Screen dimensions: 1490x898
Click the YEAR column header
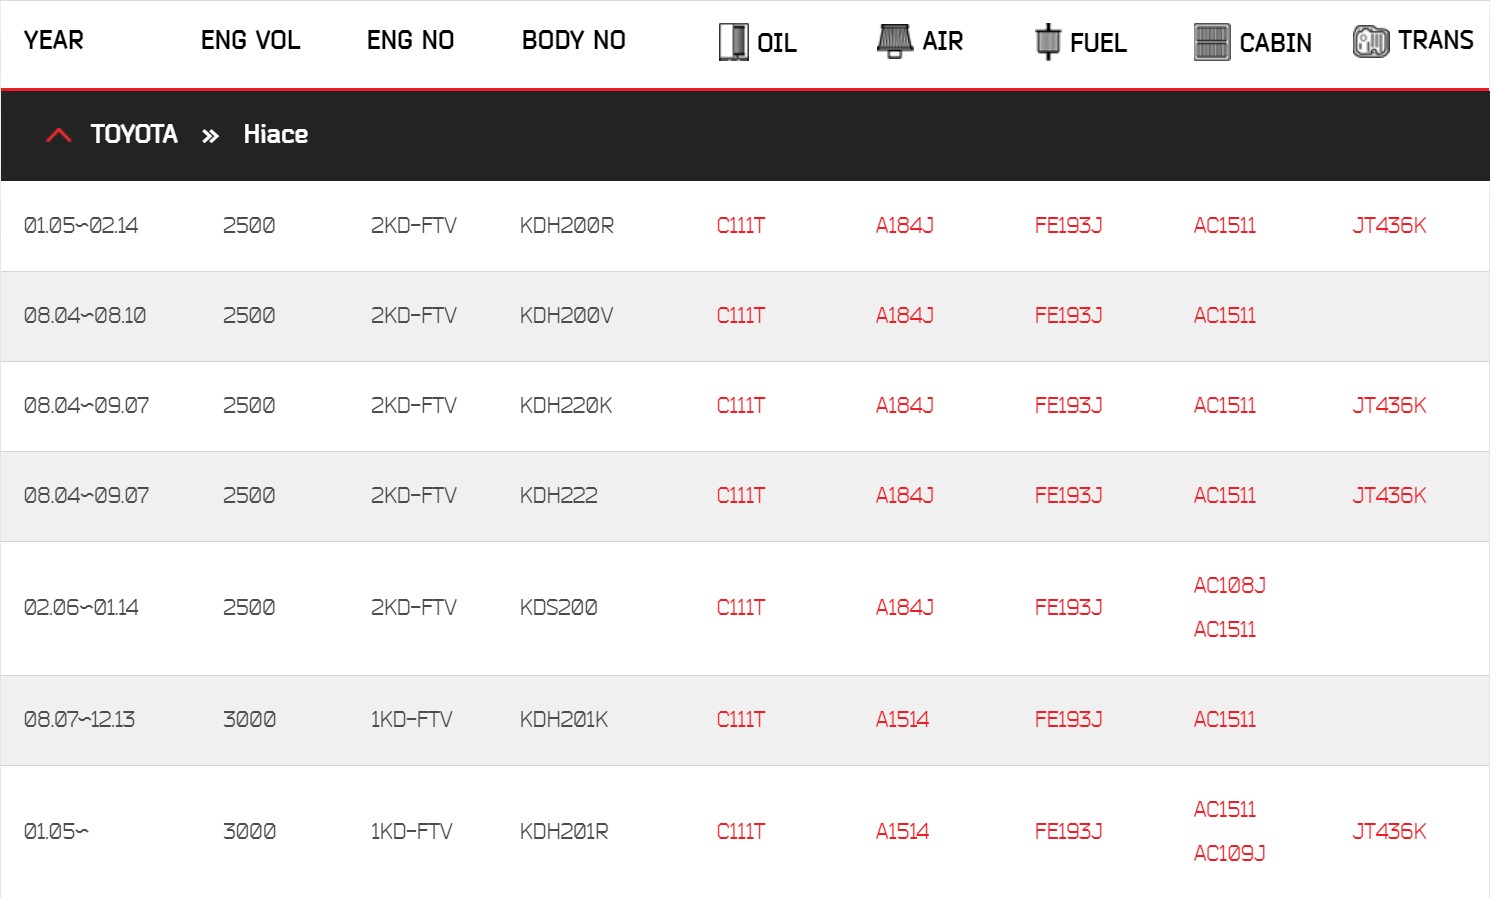pos(54,41)
